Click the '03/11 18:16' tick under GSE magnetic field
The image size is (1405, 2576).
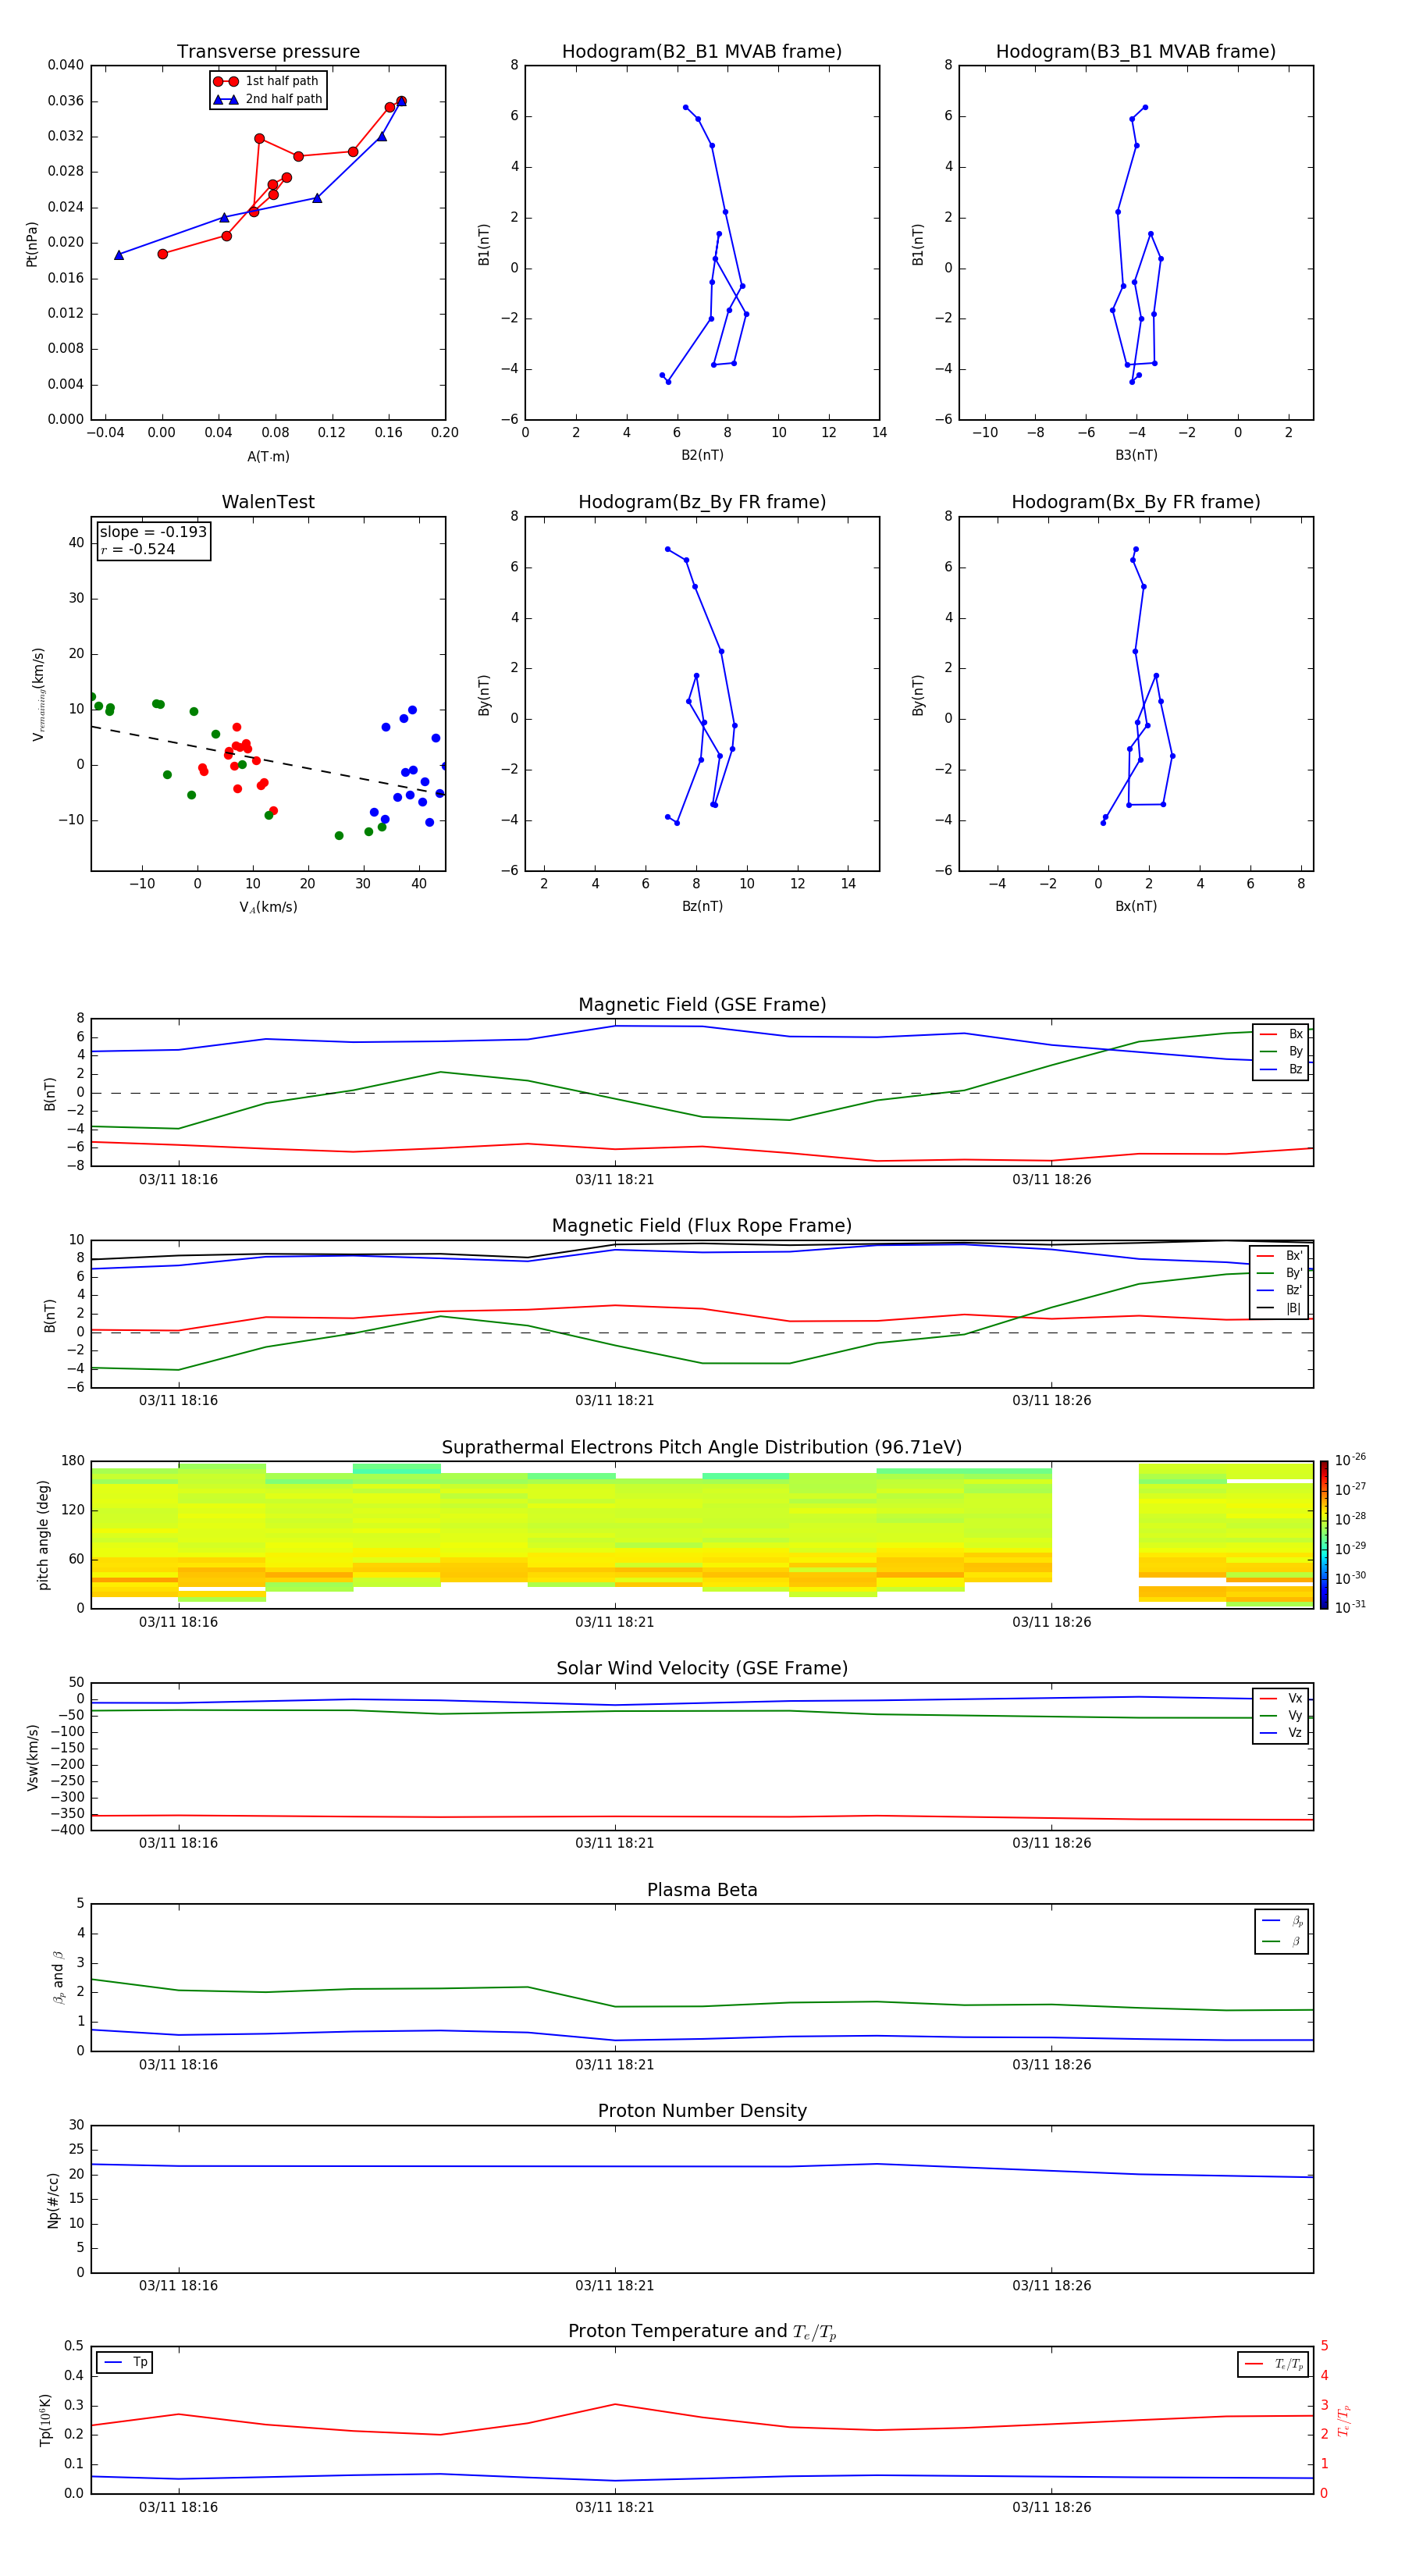(178, 1179)
